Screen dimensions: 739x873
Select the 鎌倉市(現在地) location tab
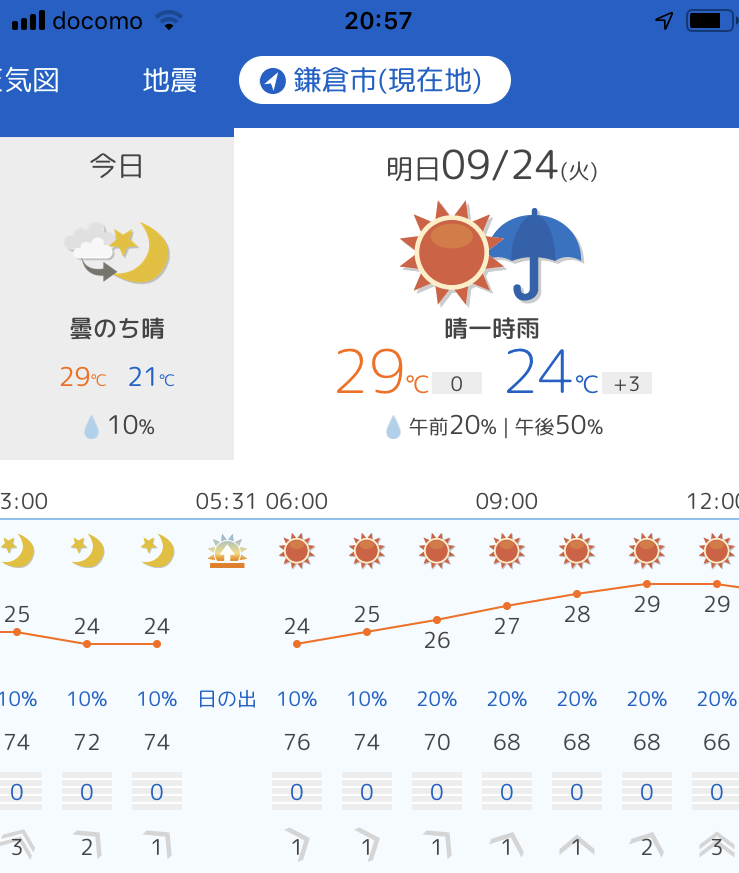tap(374, 80)
